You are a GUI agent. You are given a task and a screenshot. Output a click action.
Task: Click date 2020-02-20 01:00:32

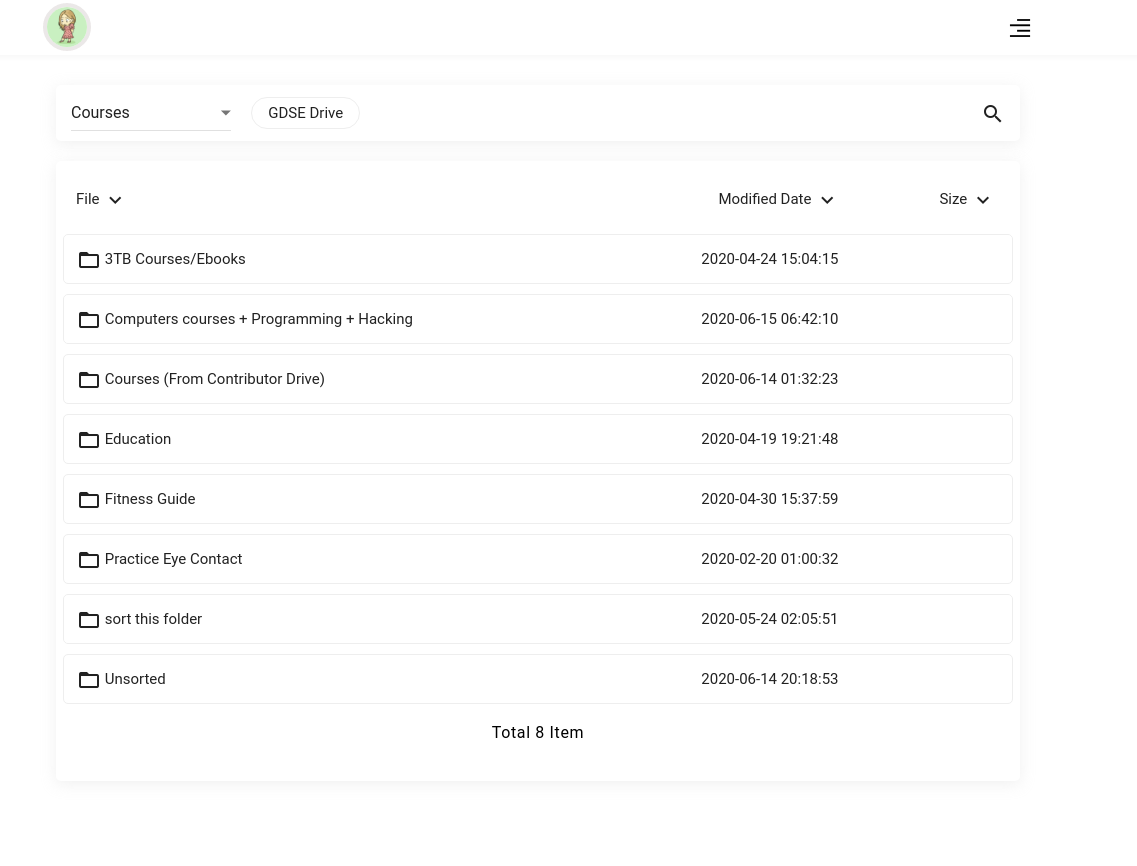tap(769, 559)
